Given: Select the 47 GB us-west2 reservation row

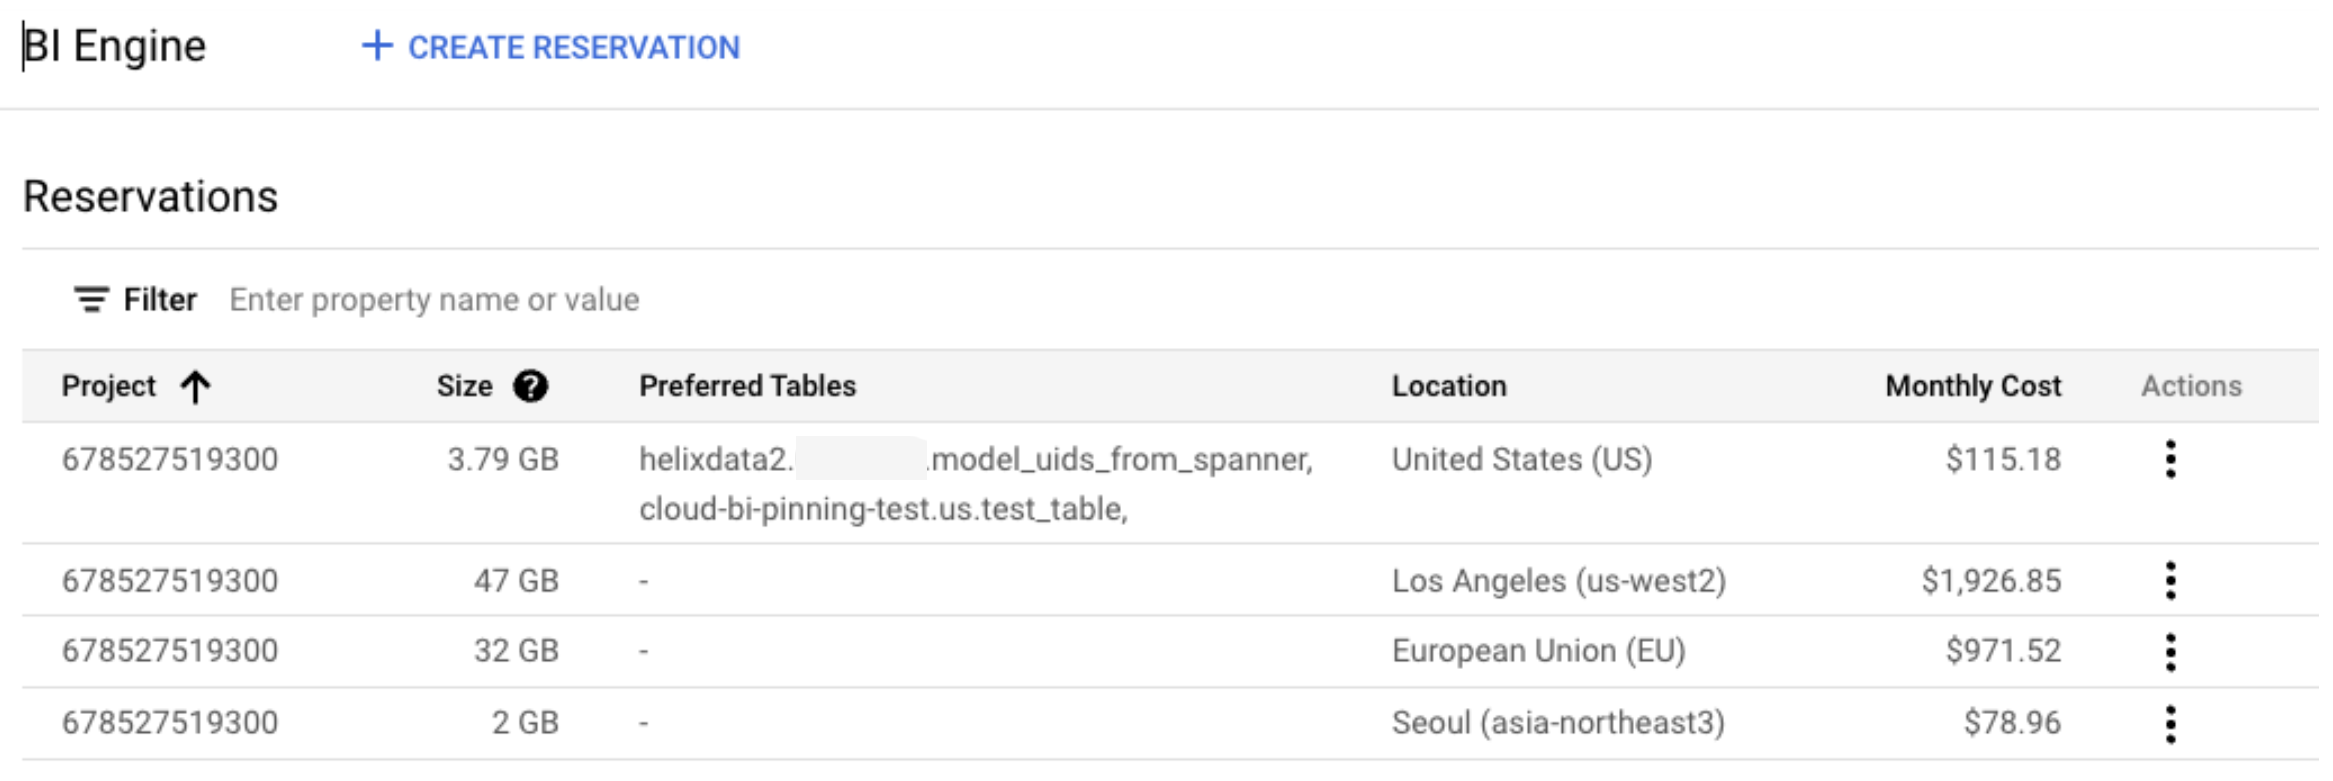Looking at the screenshot, I should [x=515, y=581].
